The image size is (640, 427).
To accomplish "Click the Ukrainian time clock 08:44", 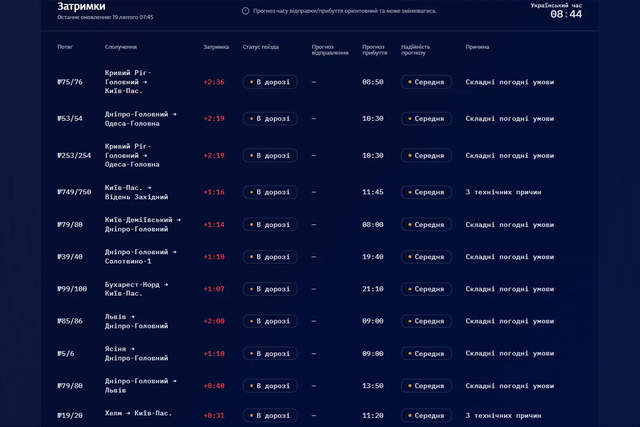I will 565,15.
